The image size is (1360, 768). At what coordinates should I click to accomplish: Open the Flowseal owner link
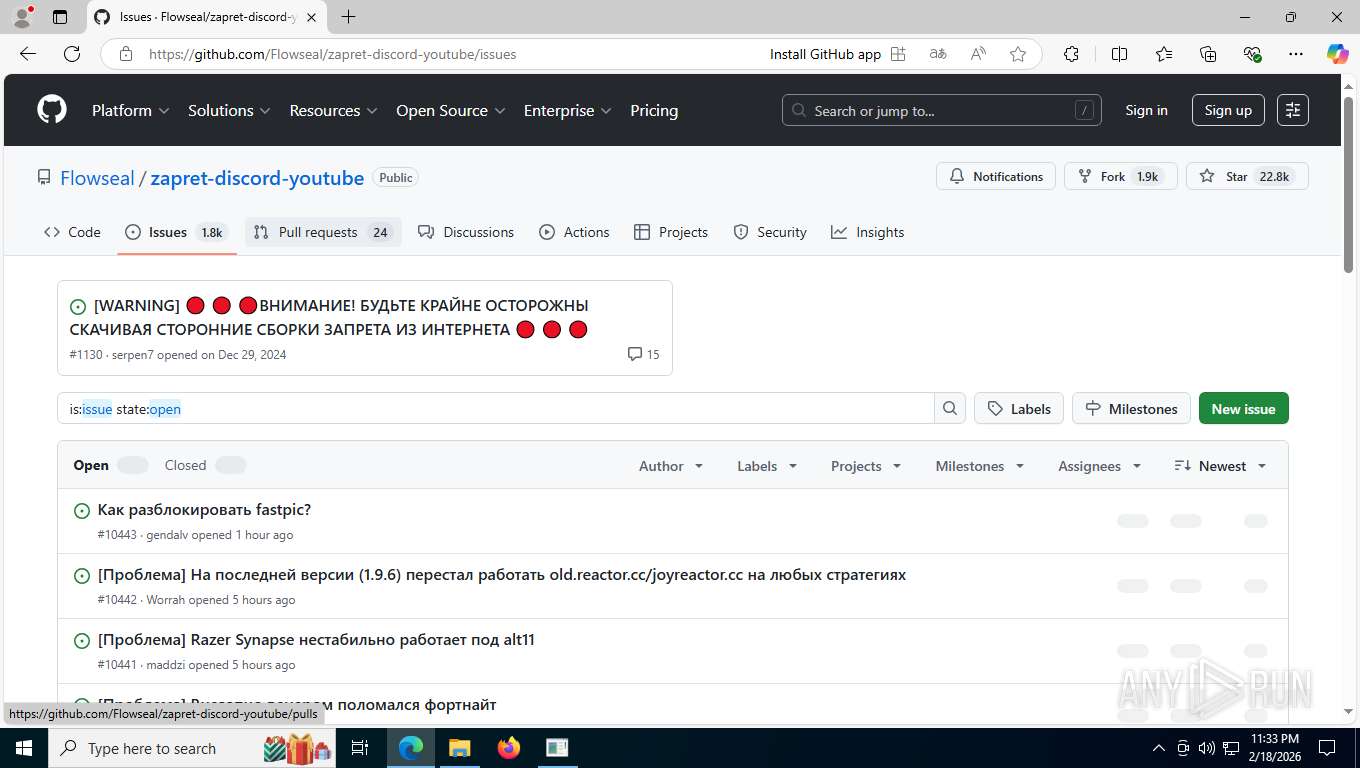tap(97, 178)
